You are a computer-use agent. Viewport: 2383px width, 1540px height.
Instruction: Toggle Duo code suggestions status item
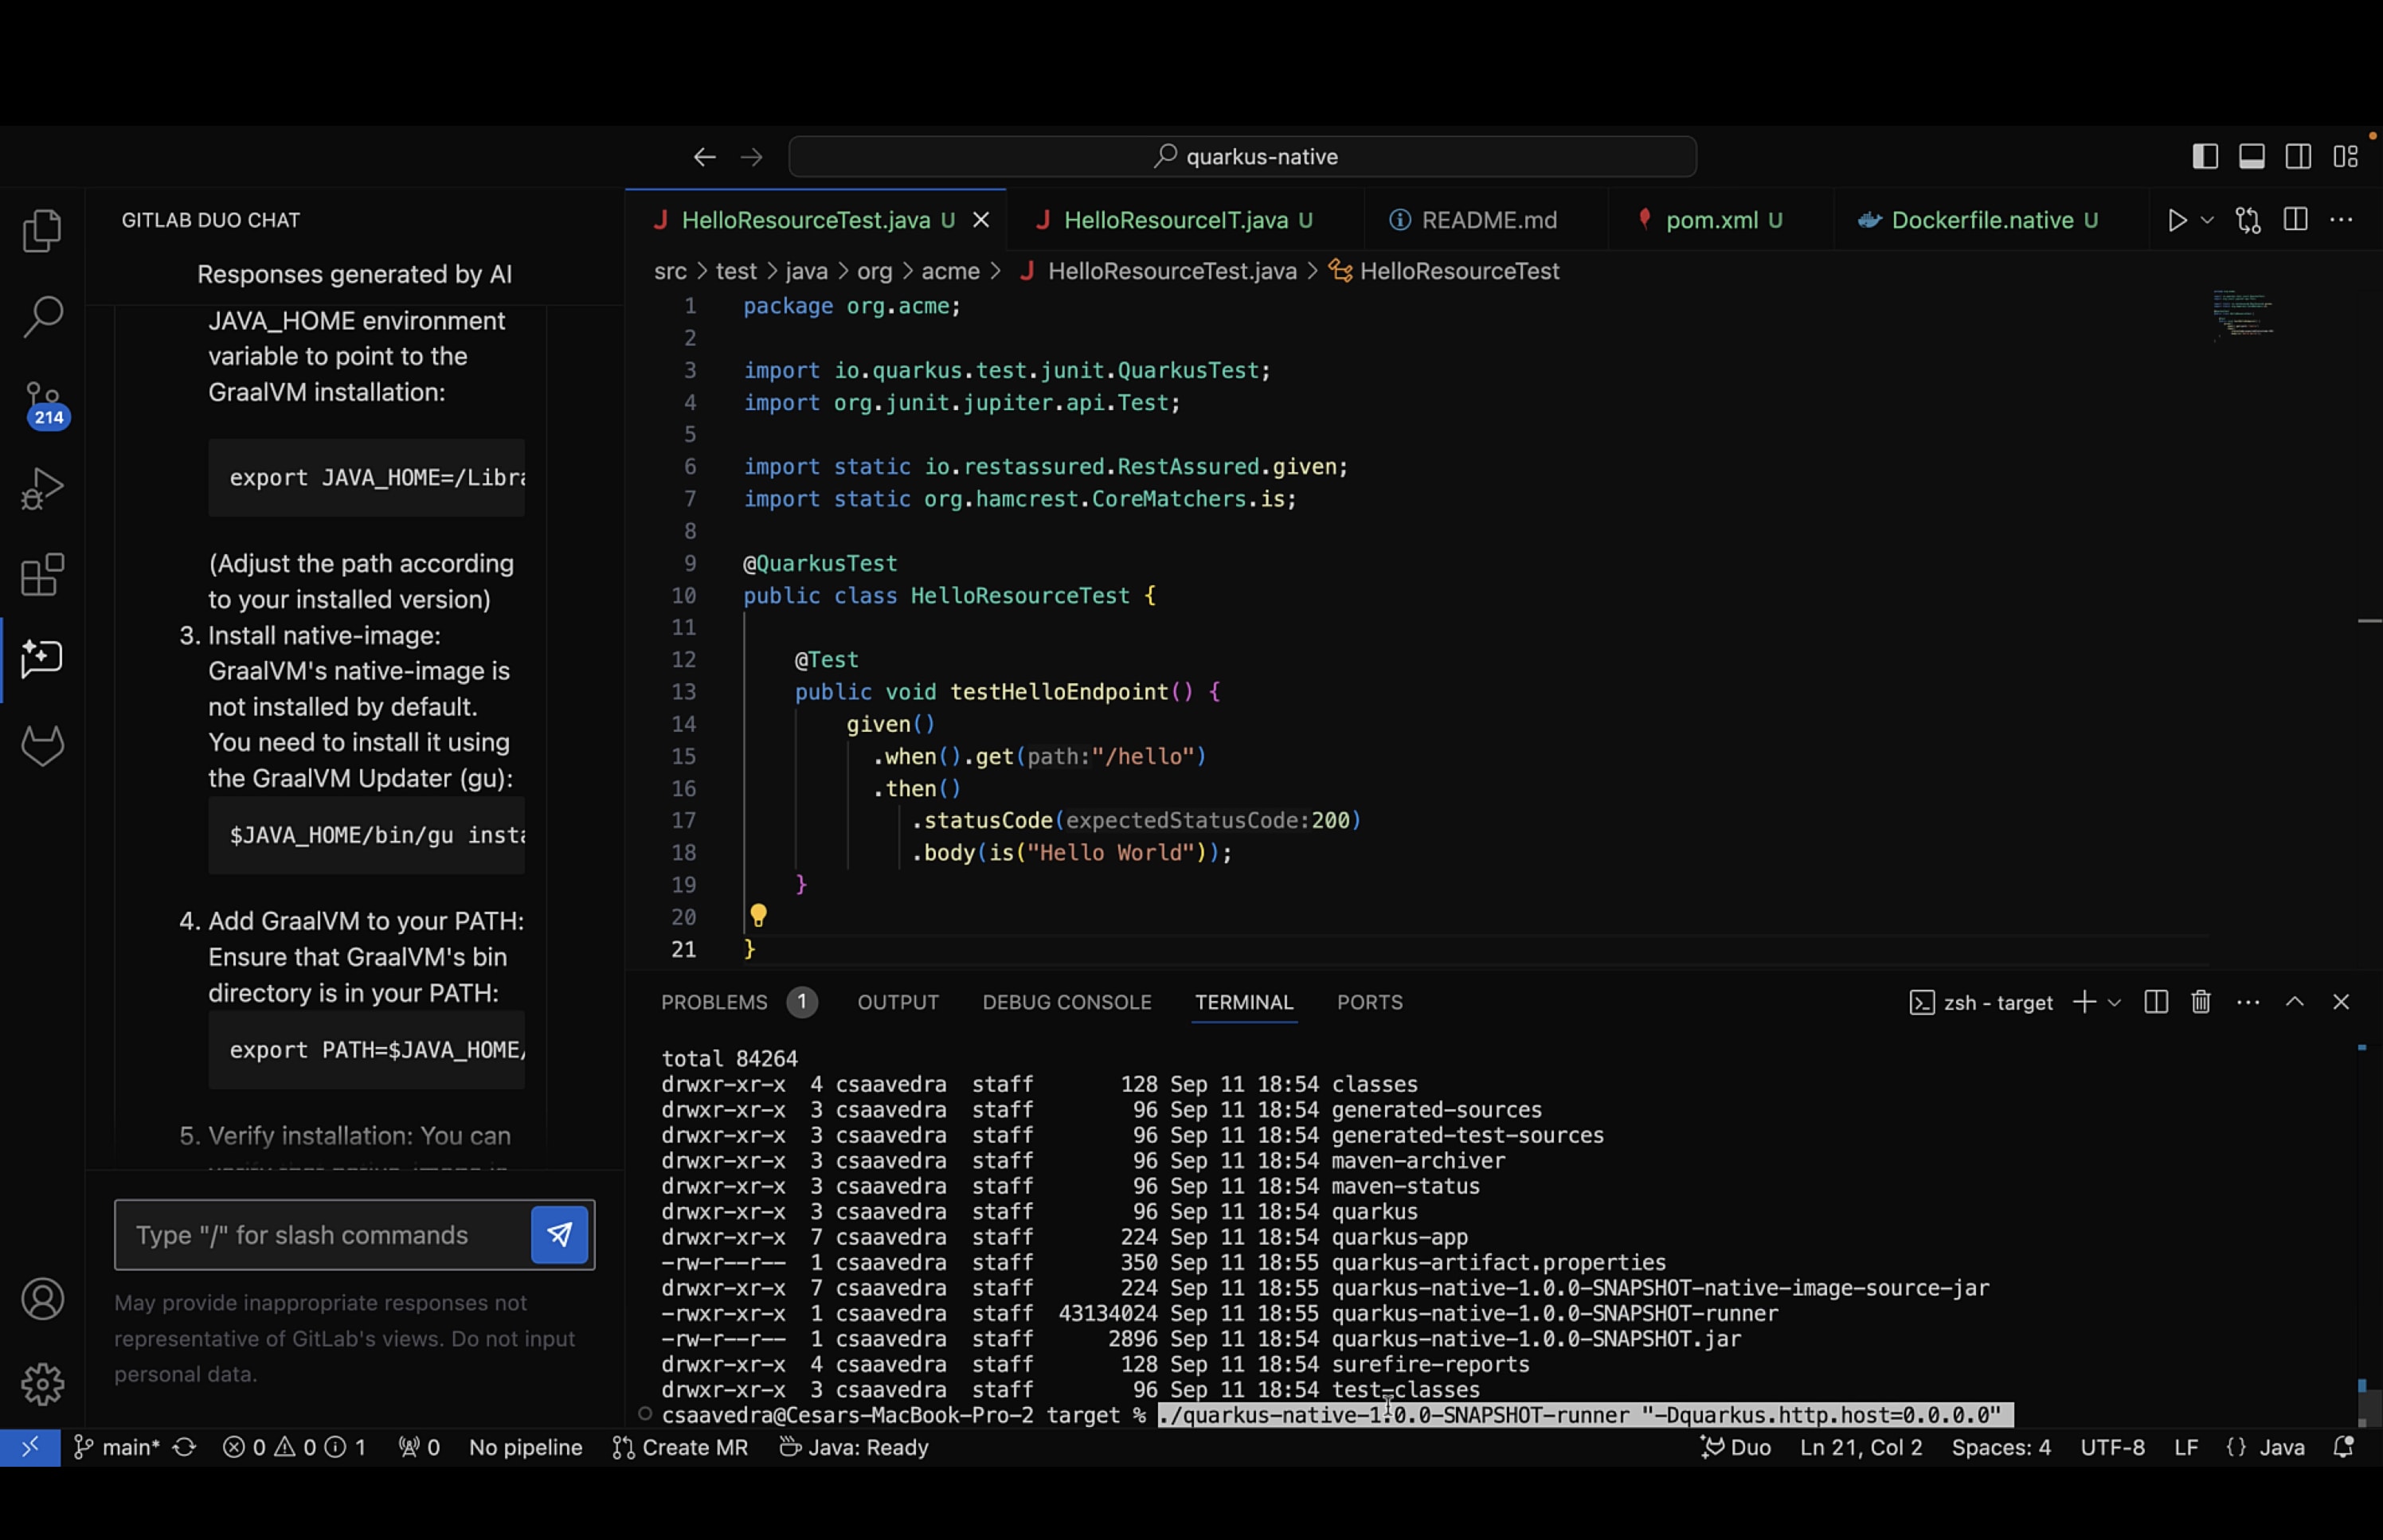(1735, 1447)
